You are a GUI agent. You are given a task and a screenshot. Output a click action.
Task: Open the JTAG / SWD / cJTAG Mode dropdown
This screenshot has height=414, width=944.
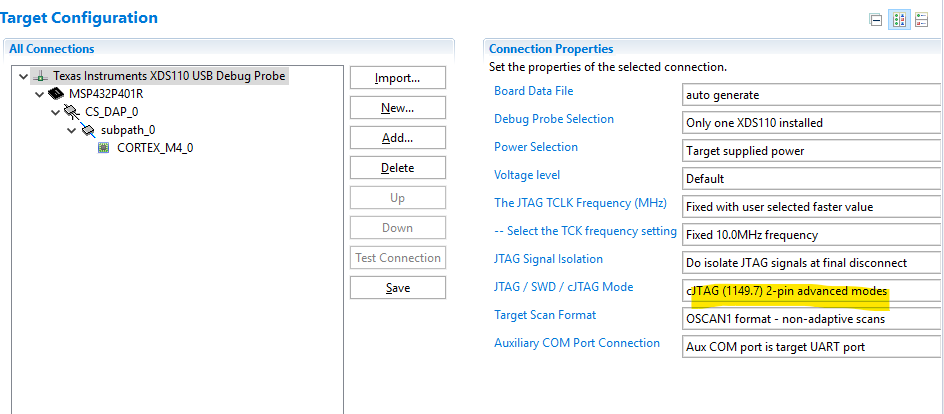point(810,291)
